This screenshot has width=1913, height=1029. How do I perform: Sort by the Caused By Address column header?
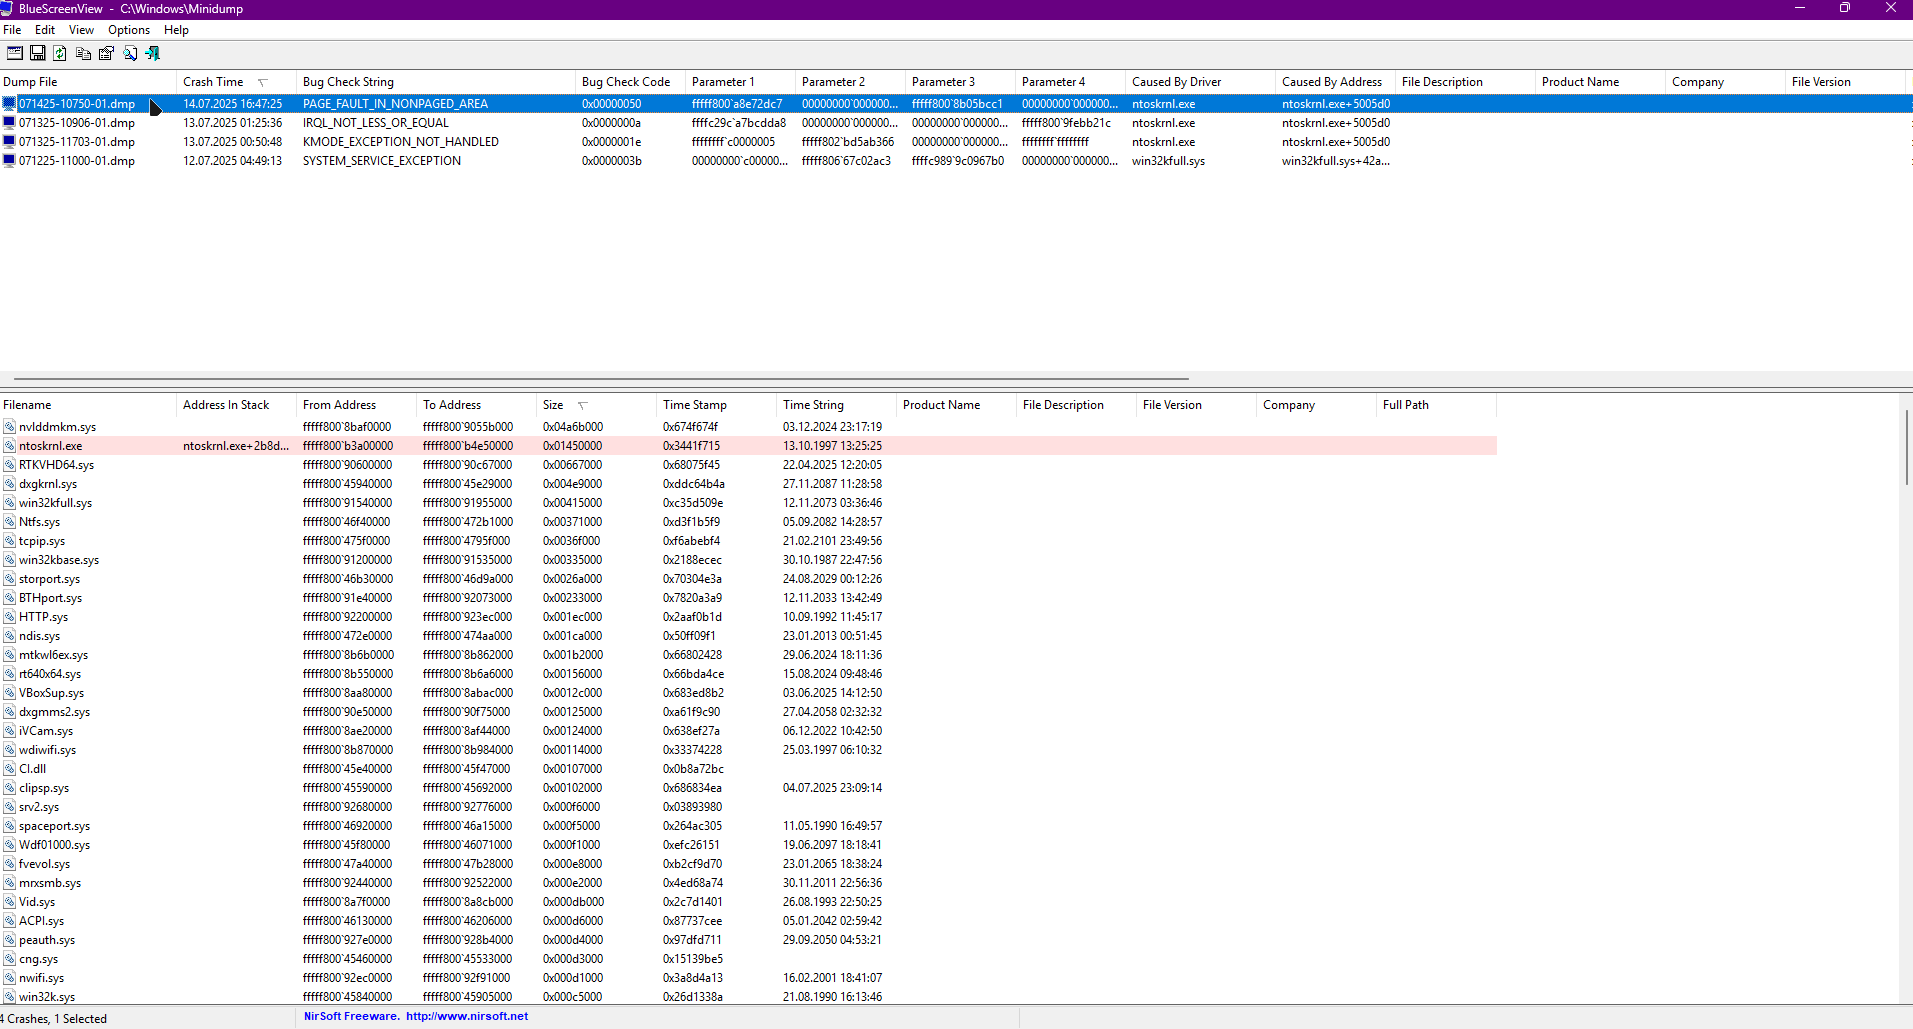point(1335,82)
